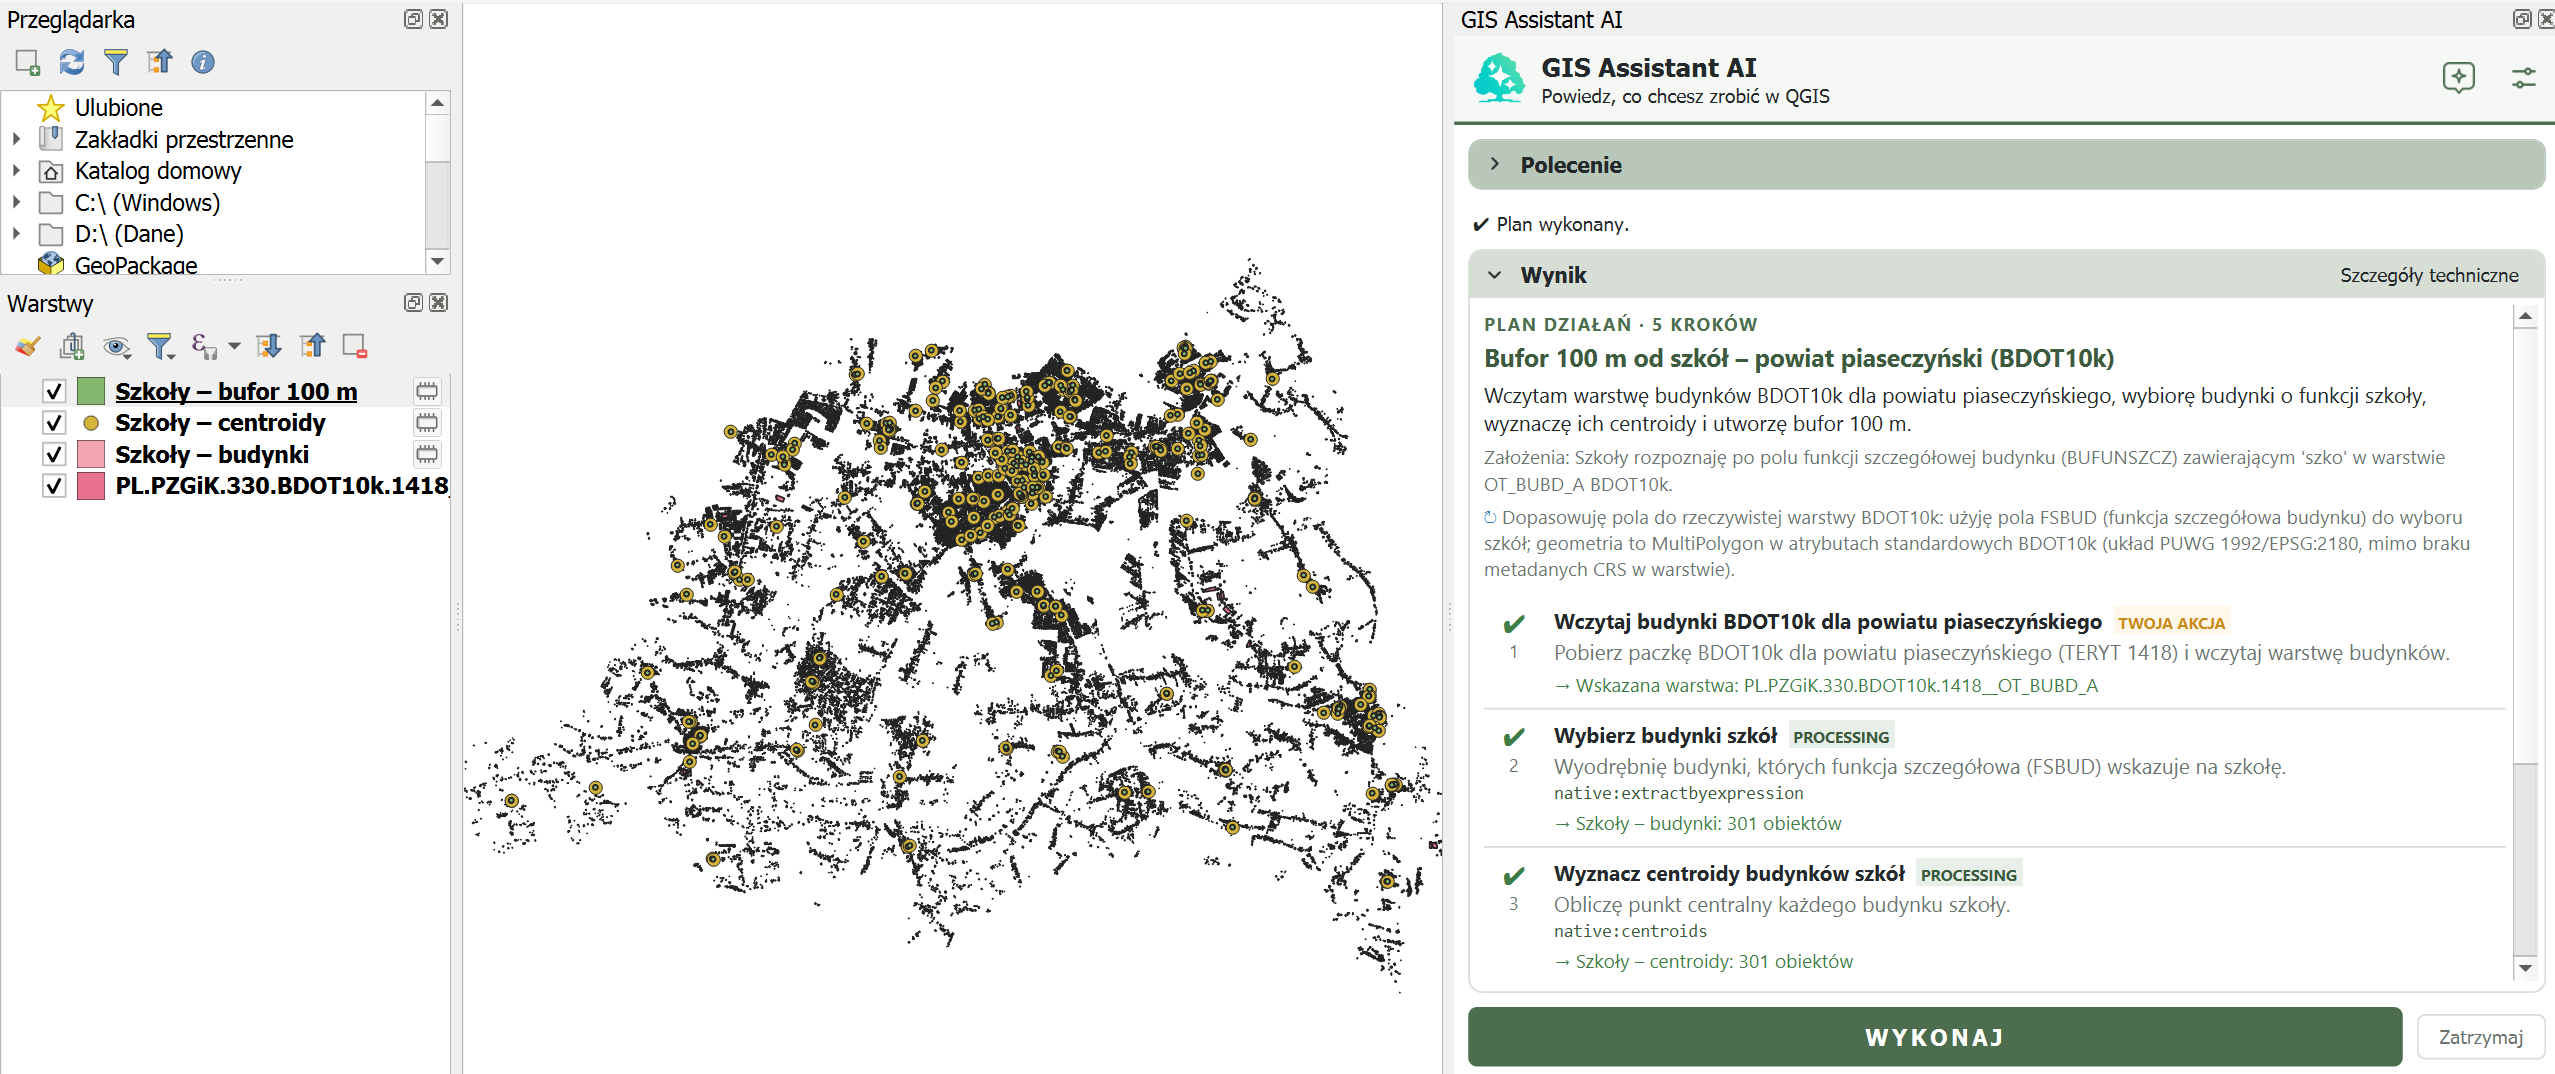Click the memory layer indicator for Szkoły – budynki
This screenshot has width=2555, height=1074.
pos(427,455)
